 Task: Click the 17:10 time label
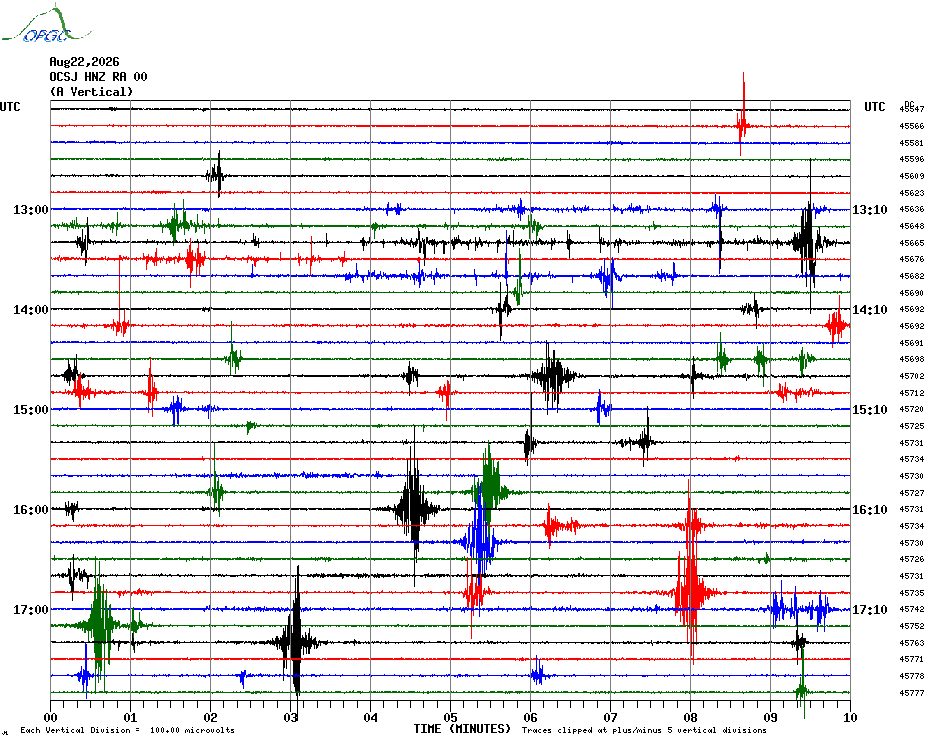pos(870,610)
